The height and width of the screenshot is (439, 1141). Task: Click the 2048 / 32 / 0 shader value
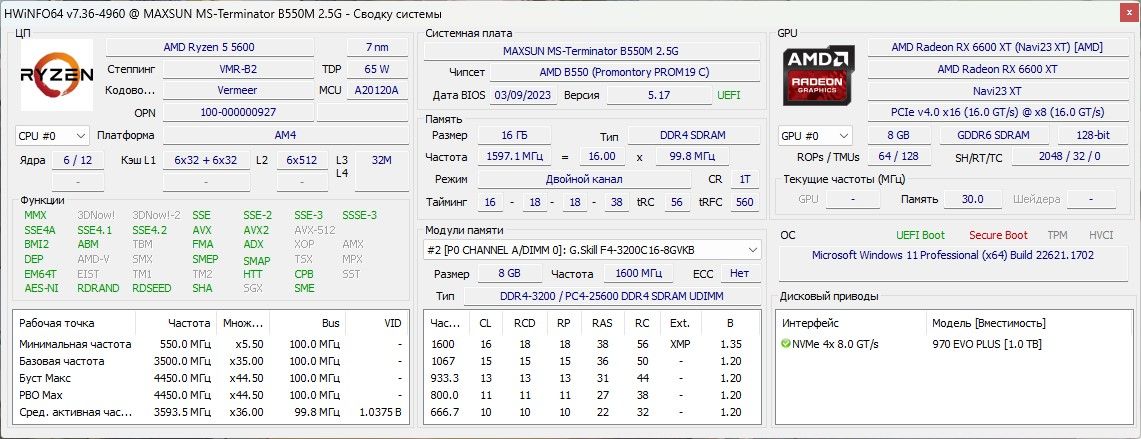pyautogui.click(x=1069, y=157)
